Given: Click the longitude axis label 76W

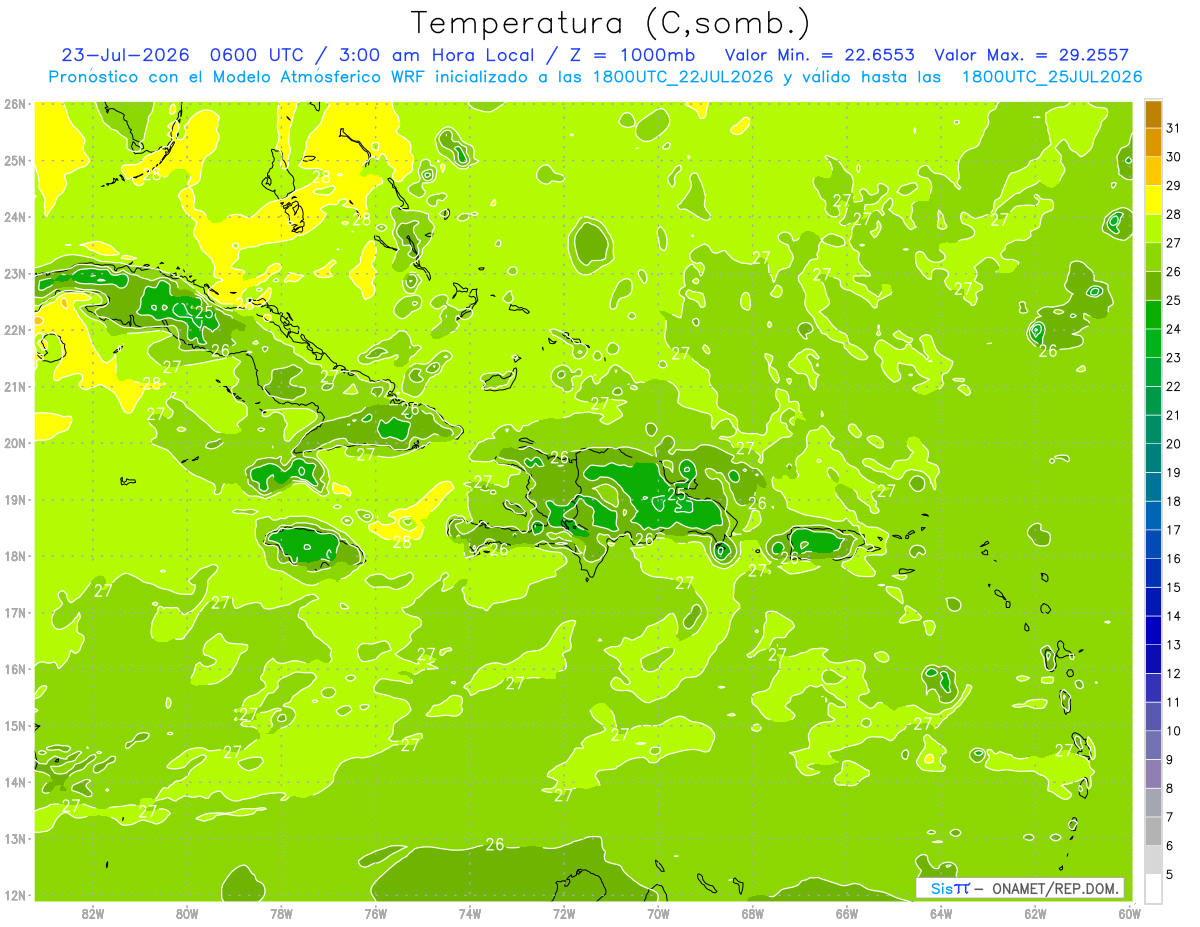Looking at the screenshot, I should point(375,913).
